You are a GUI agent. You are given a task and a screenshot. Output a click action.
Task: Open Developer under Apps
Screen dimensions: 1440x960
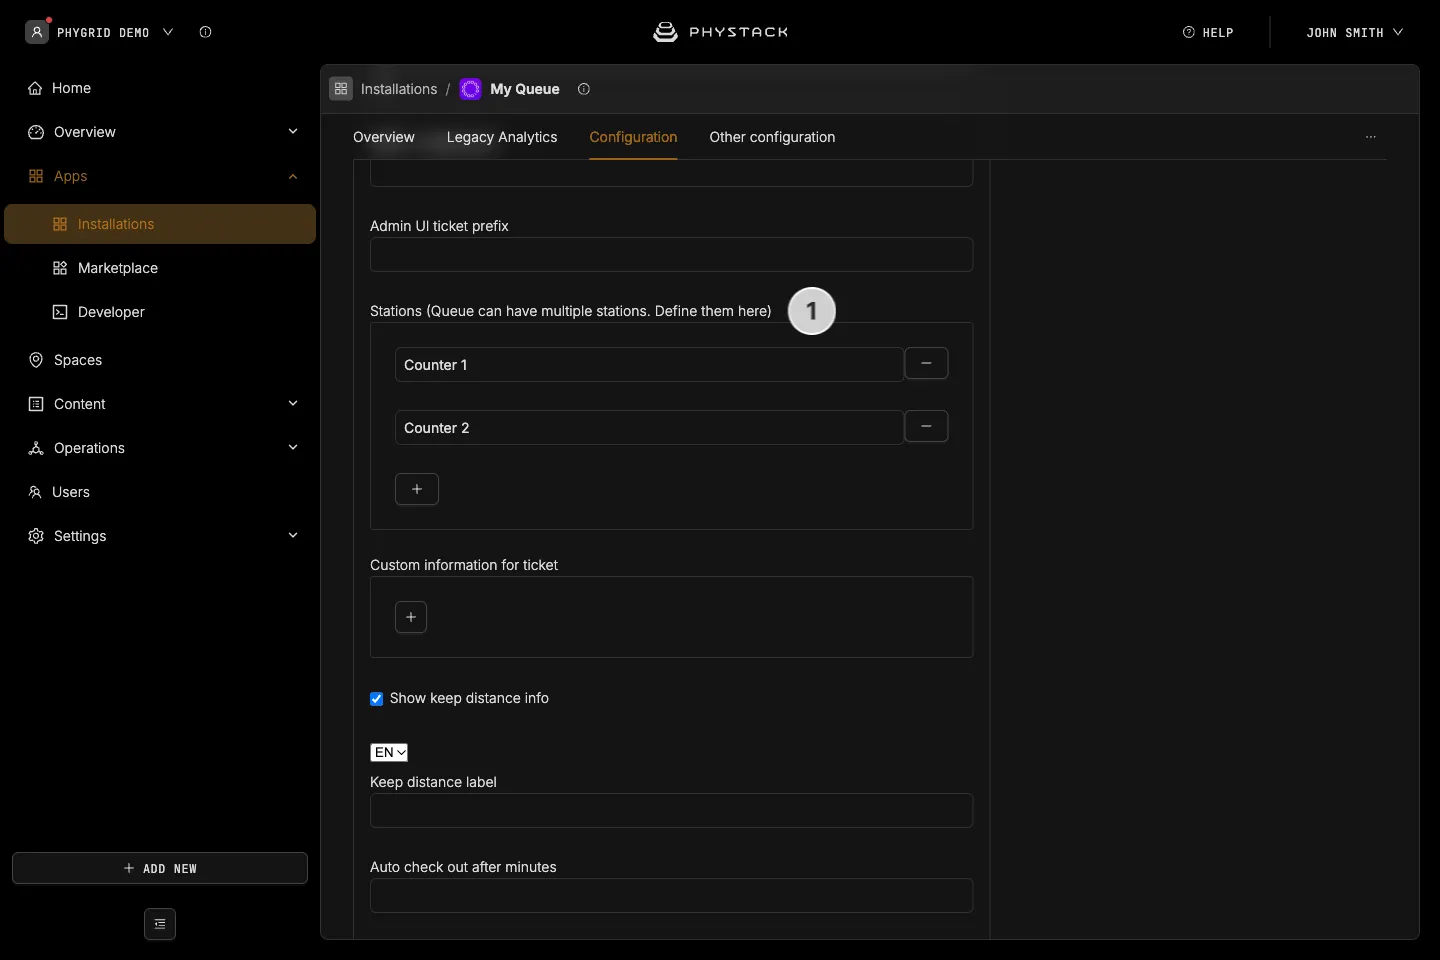(160, 312)
